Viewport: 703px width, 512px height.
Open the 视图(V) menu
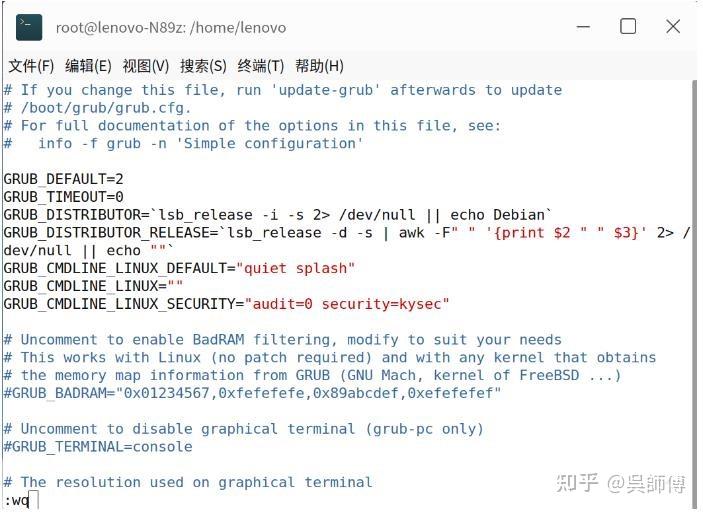point(146,66)
